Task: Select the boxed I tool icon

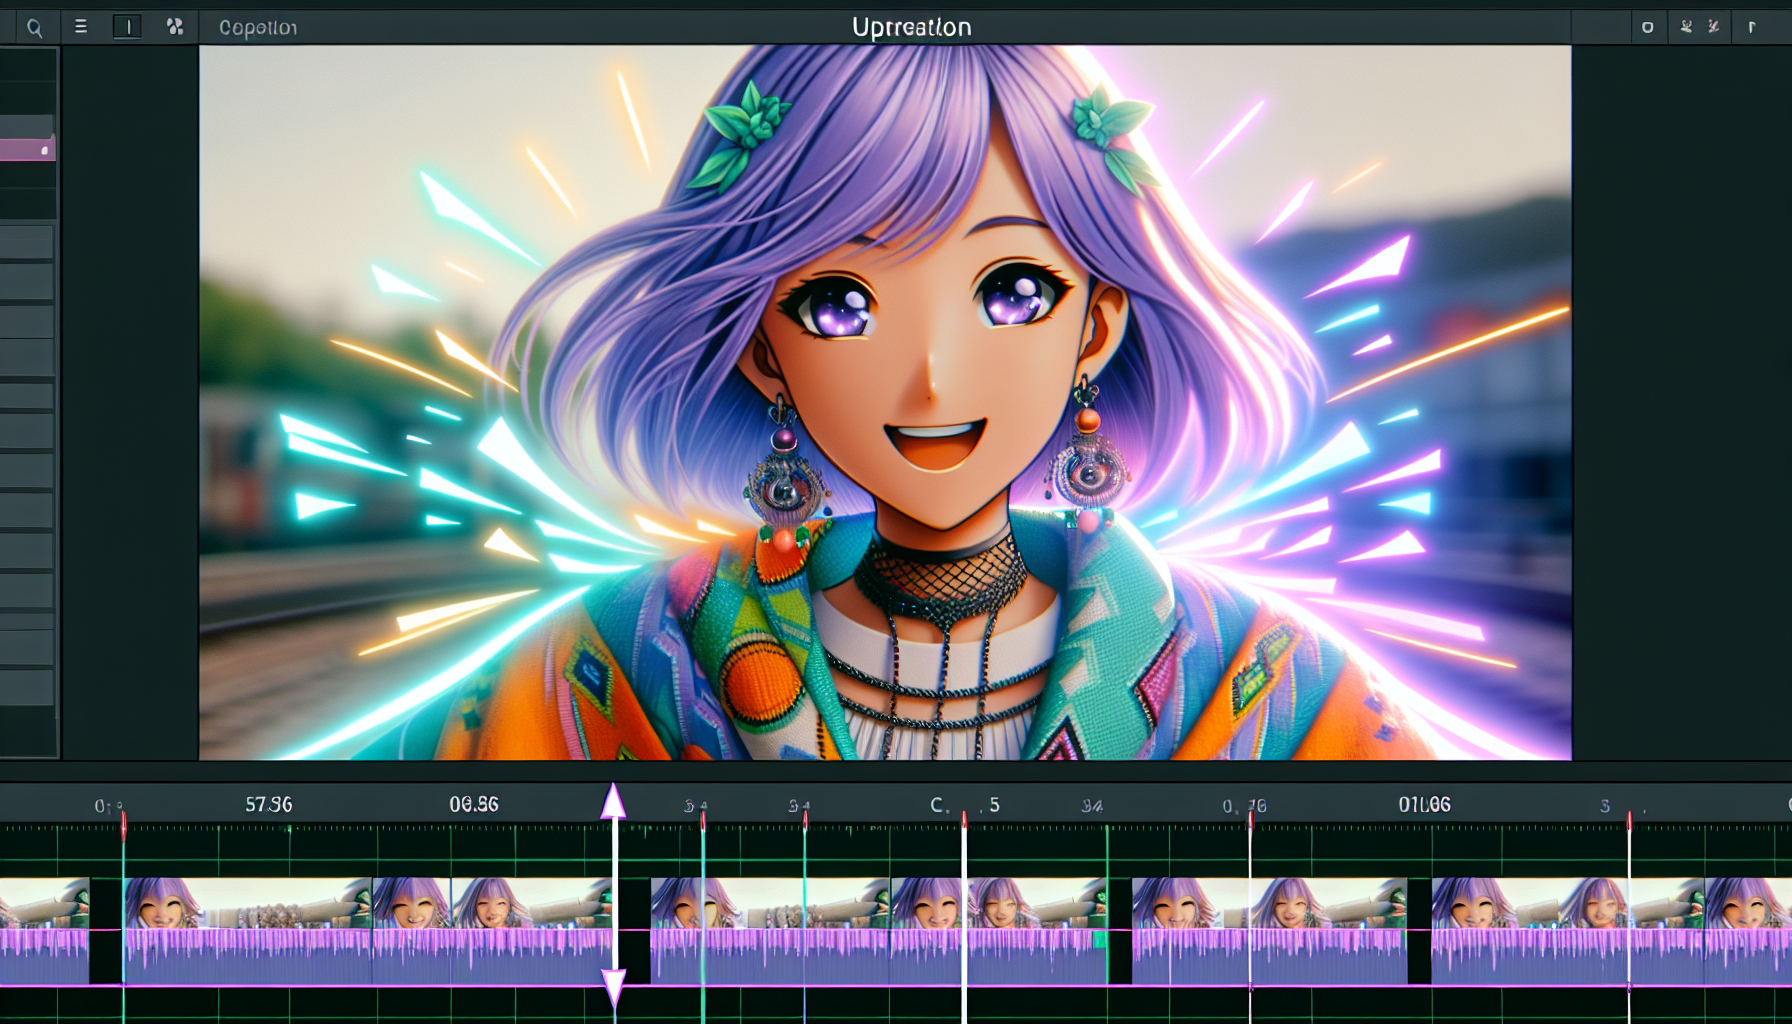Action: pyautogui.click(x=127, y=27)
